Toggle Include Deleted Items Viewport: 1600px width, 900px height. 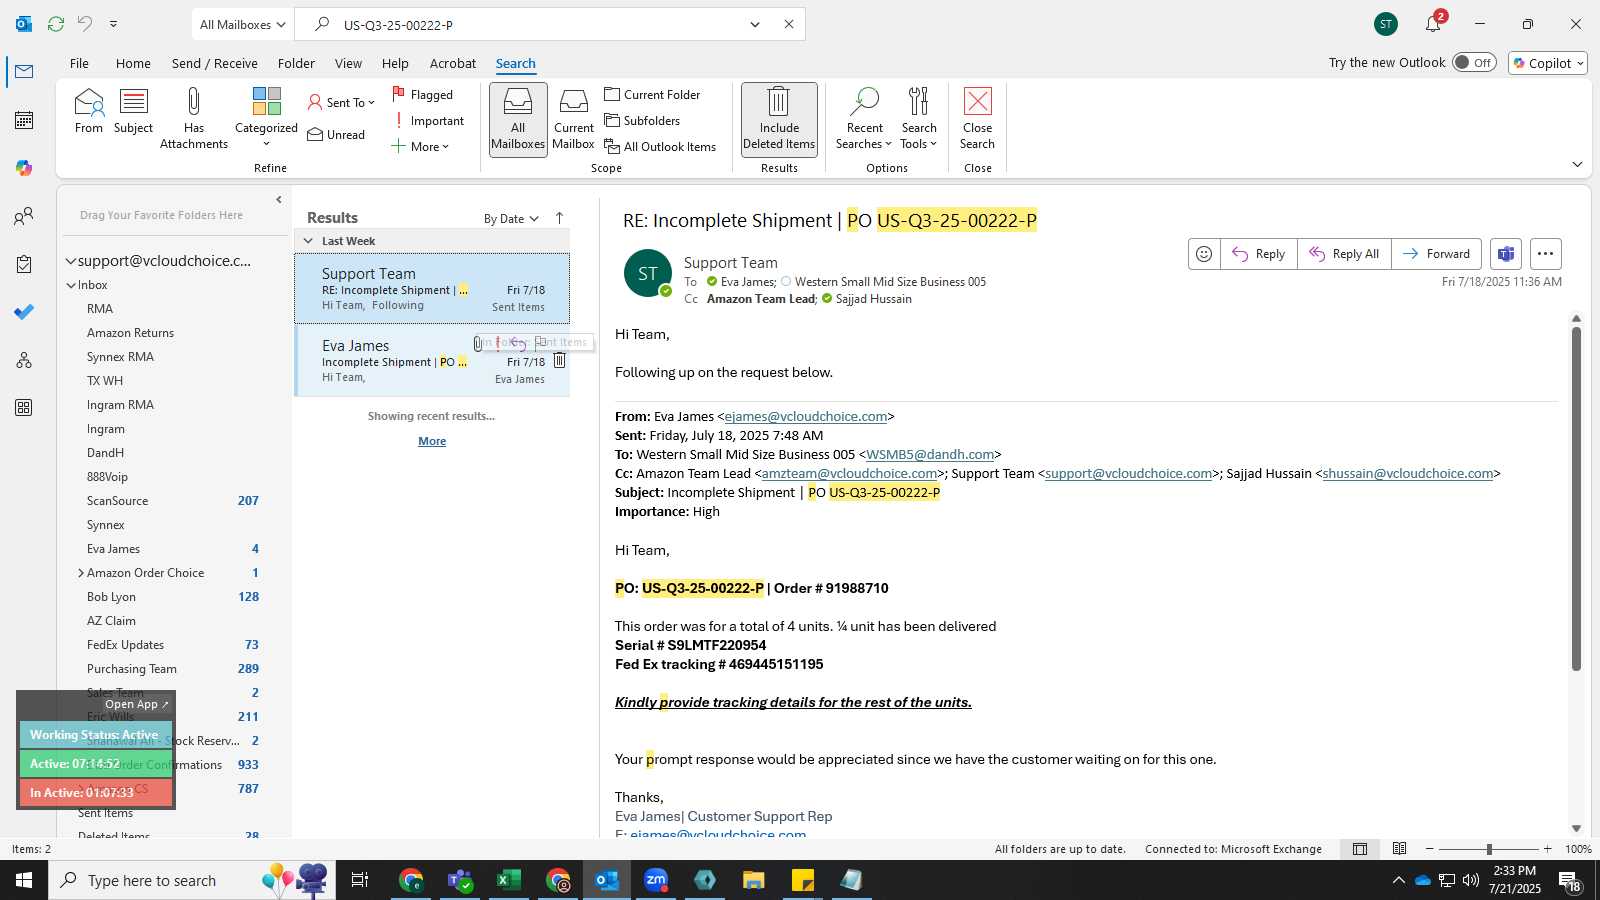[x=779, y=118]
